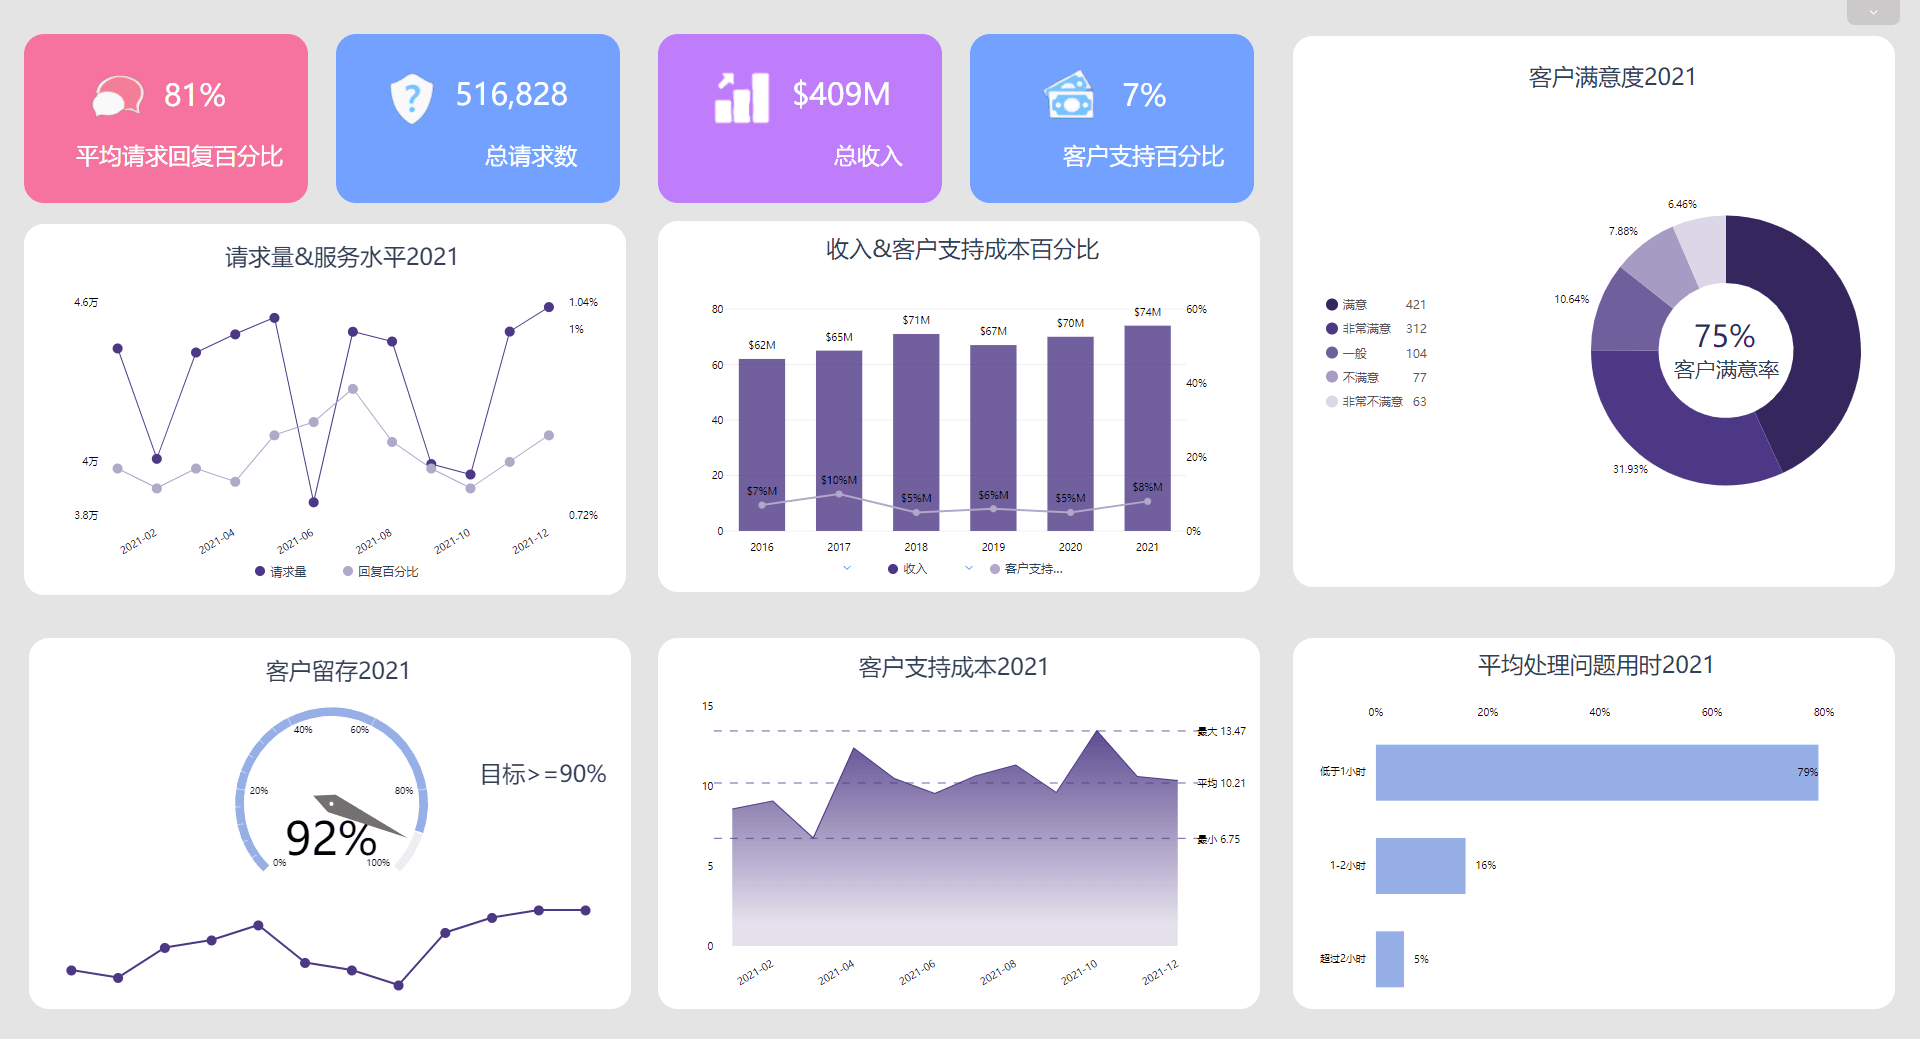Toggle the 不满意 77 legend entry
Image resolution: width=1920 pixels, height=1039 pixels.
[1376, 378]
